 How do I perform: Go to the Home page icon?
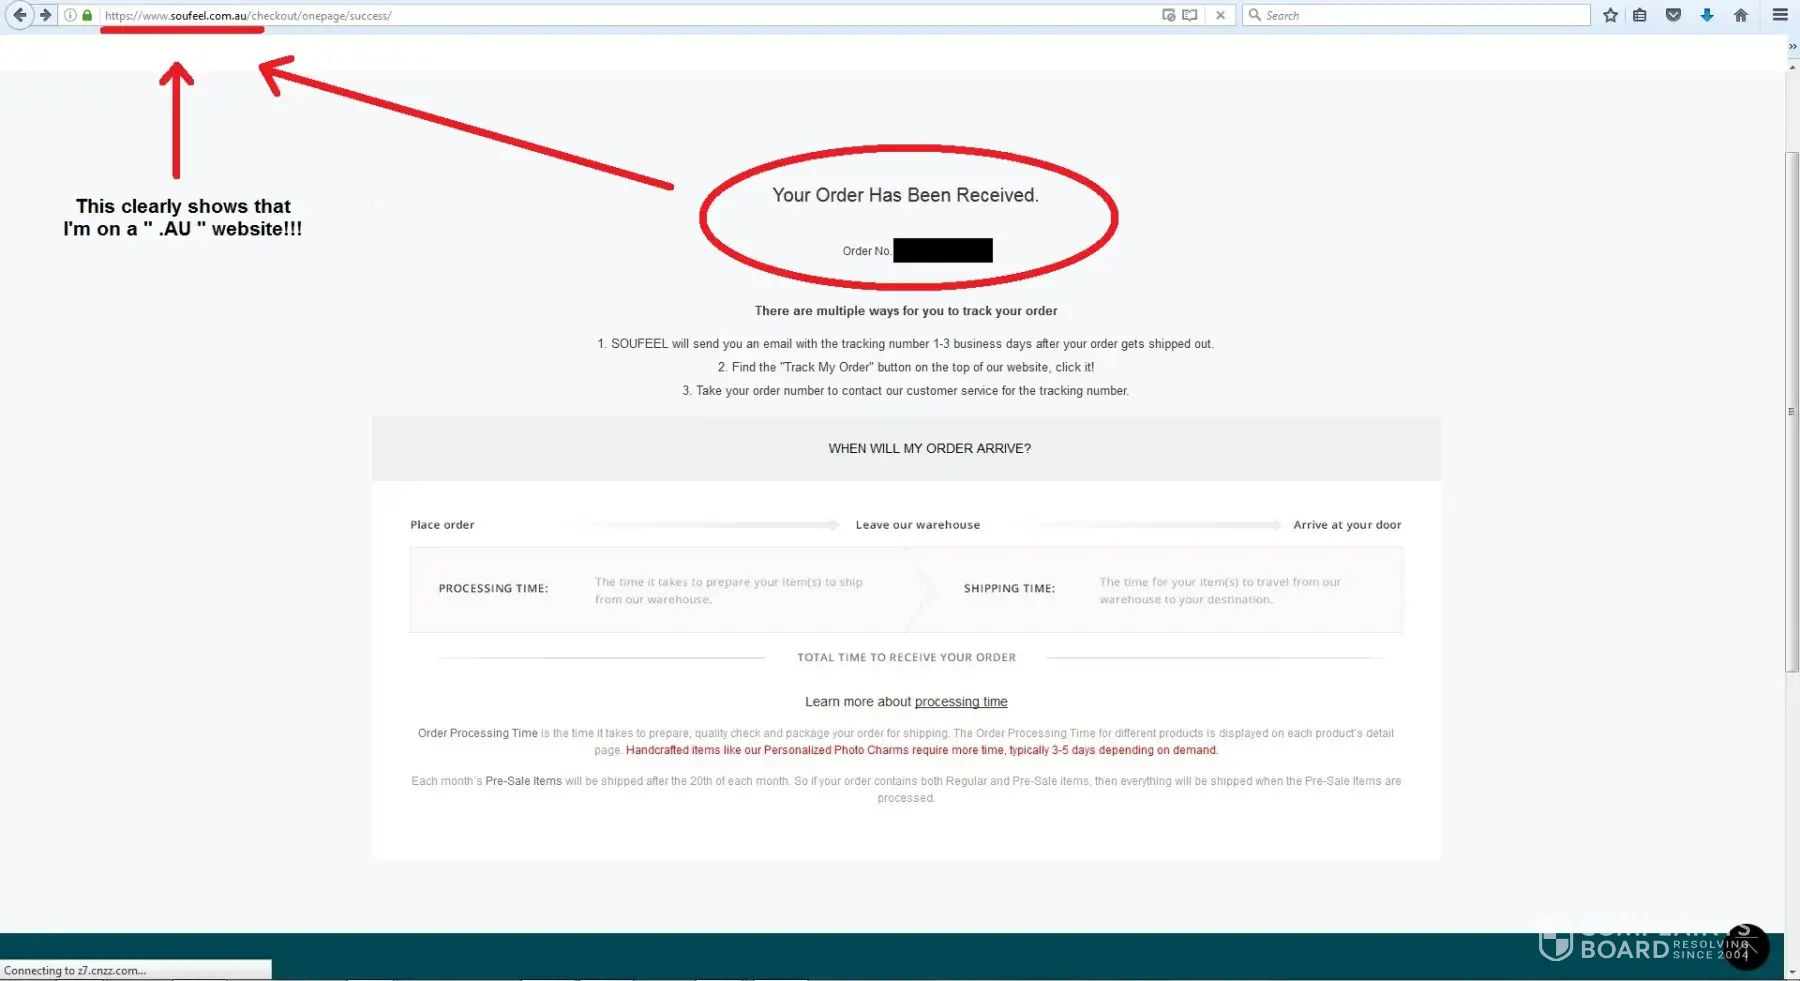point(1741,15)
